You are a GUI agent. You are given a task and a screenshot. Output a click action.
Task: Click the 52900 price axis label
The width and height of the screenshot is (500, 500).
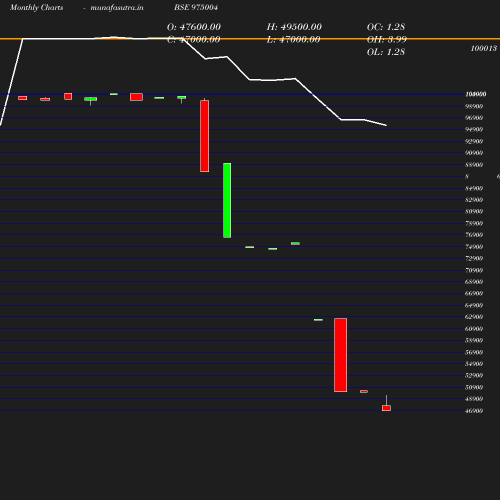tap(474, 375)
